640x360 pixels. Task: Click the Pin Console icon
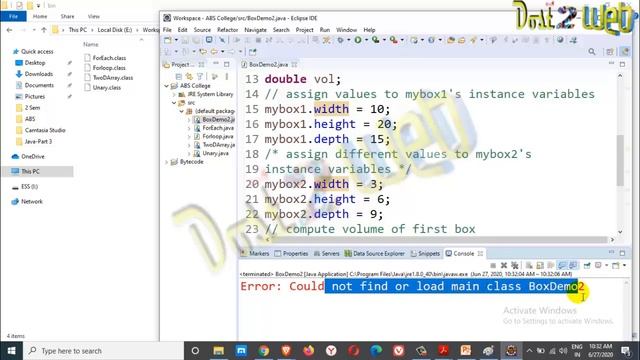point(587,265)
